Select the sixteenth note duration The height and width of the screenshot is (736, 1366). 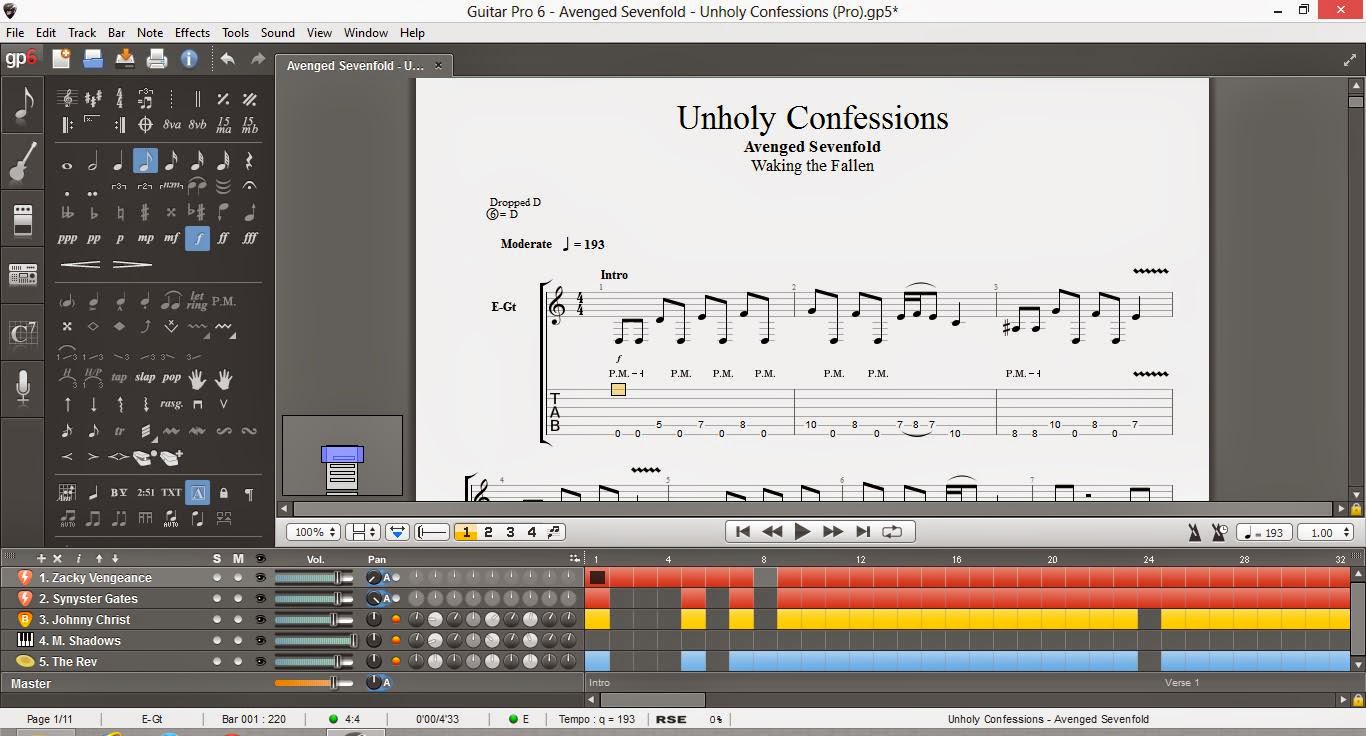171,161
